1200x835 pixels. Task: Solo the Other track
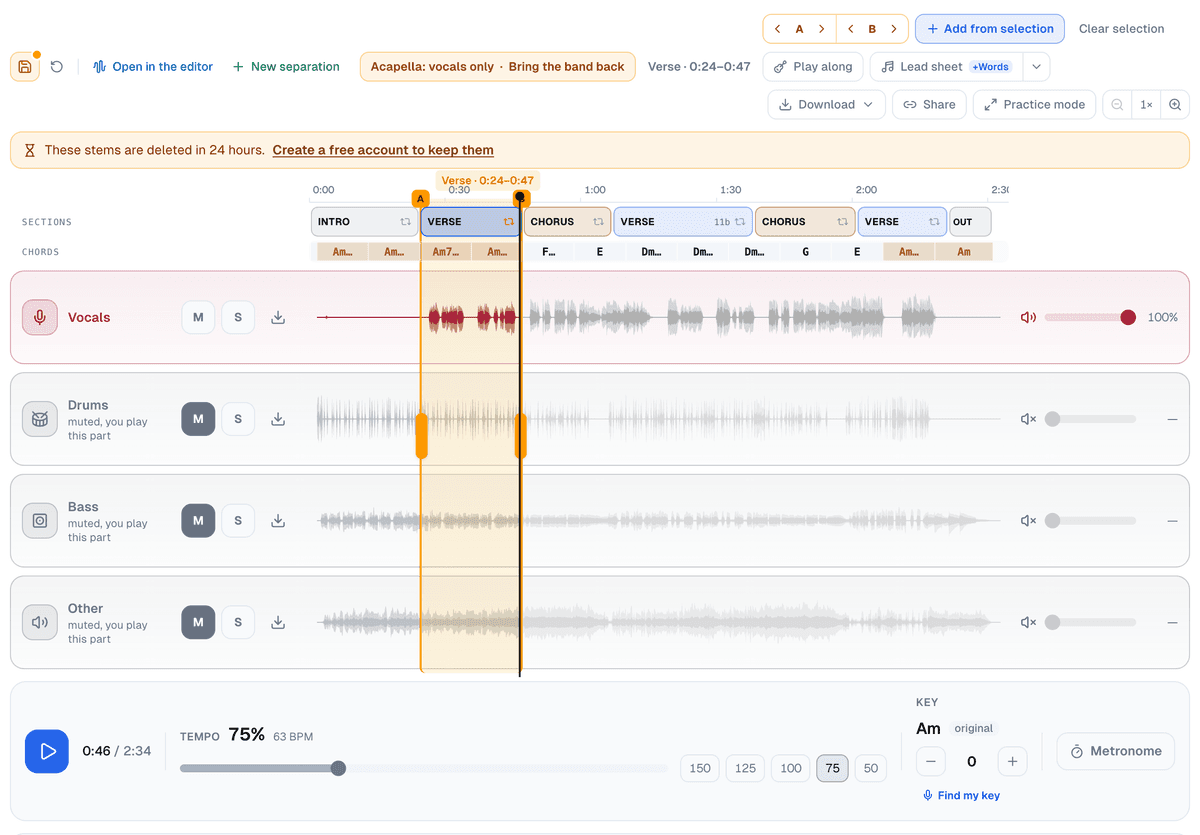click(x=238, y=622)
